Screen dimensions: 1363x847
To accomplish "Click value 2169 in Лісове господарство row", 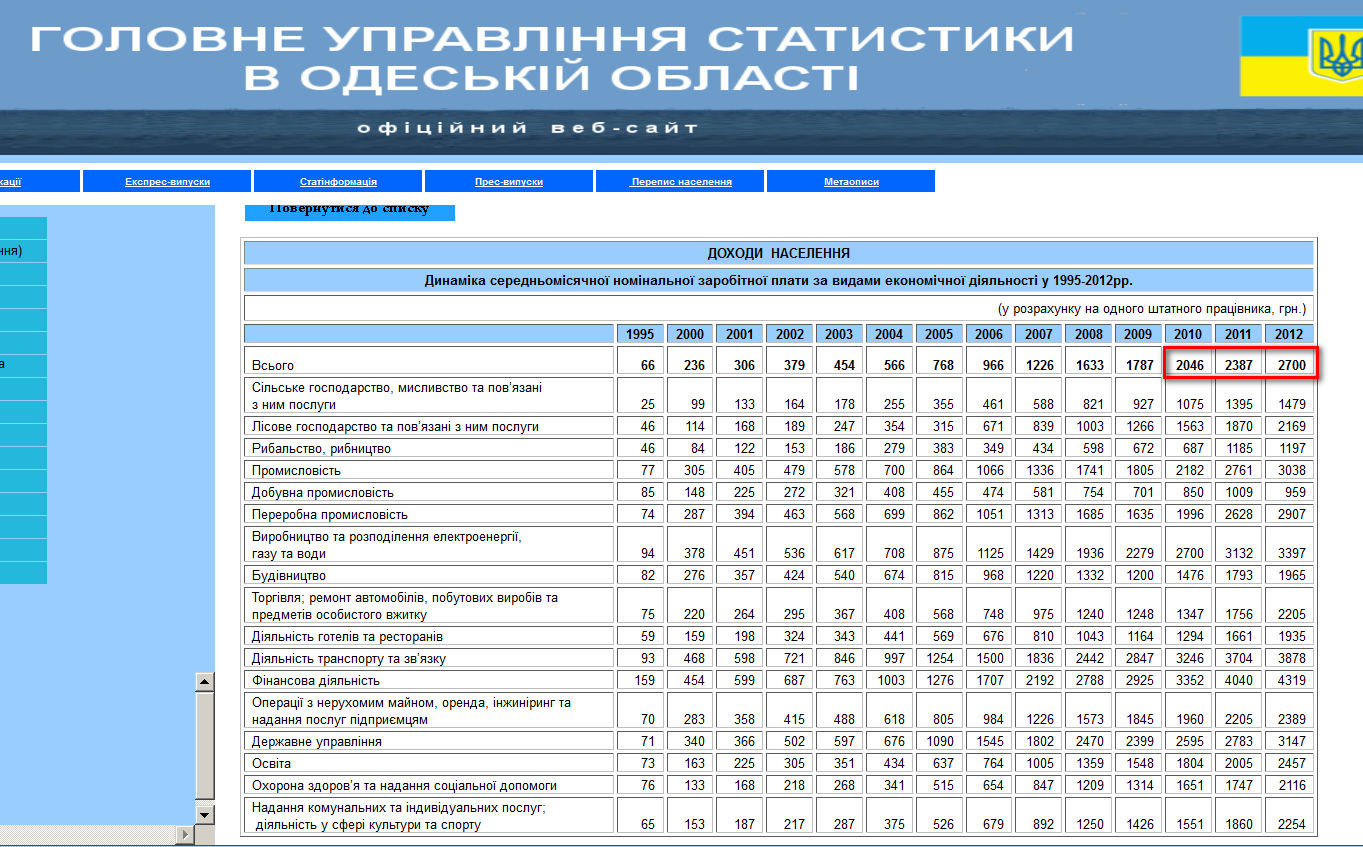I will [1290, 426].
